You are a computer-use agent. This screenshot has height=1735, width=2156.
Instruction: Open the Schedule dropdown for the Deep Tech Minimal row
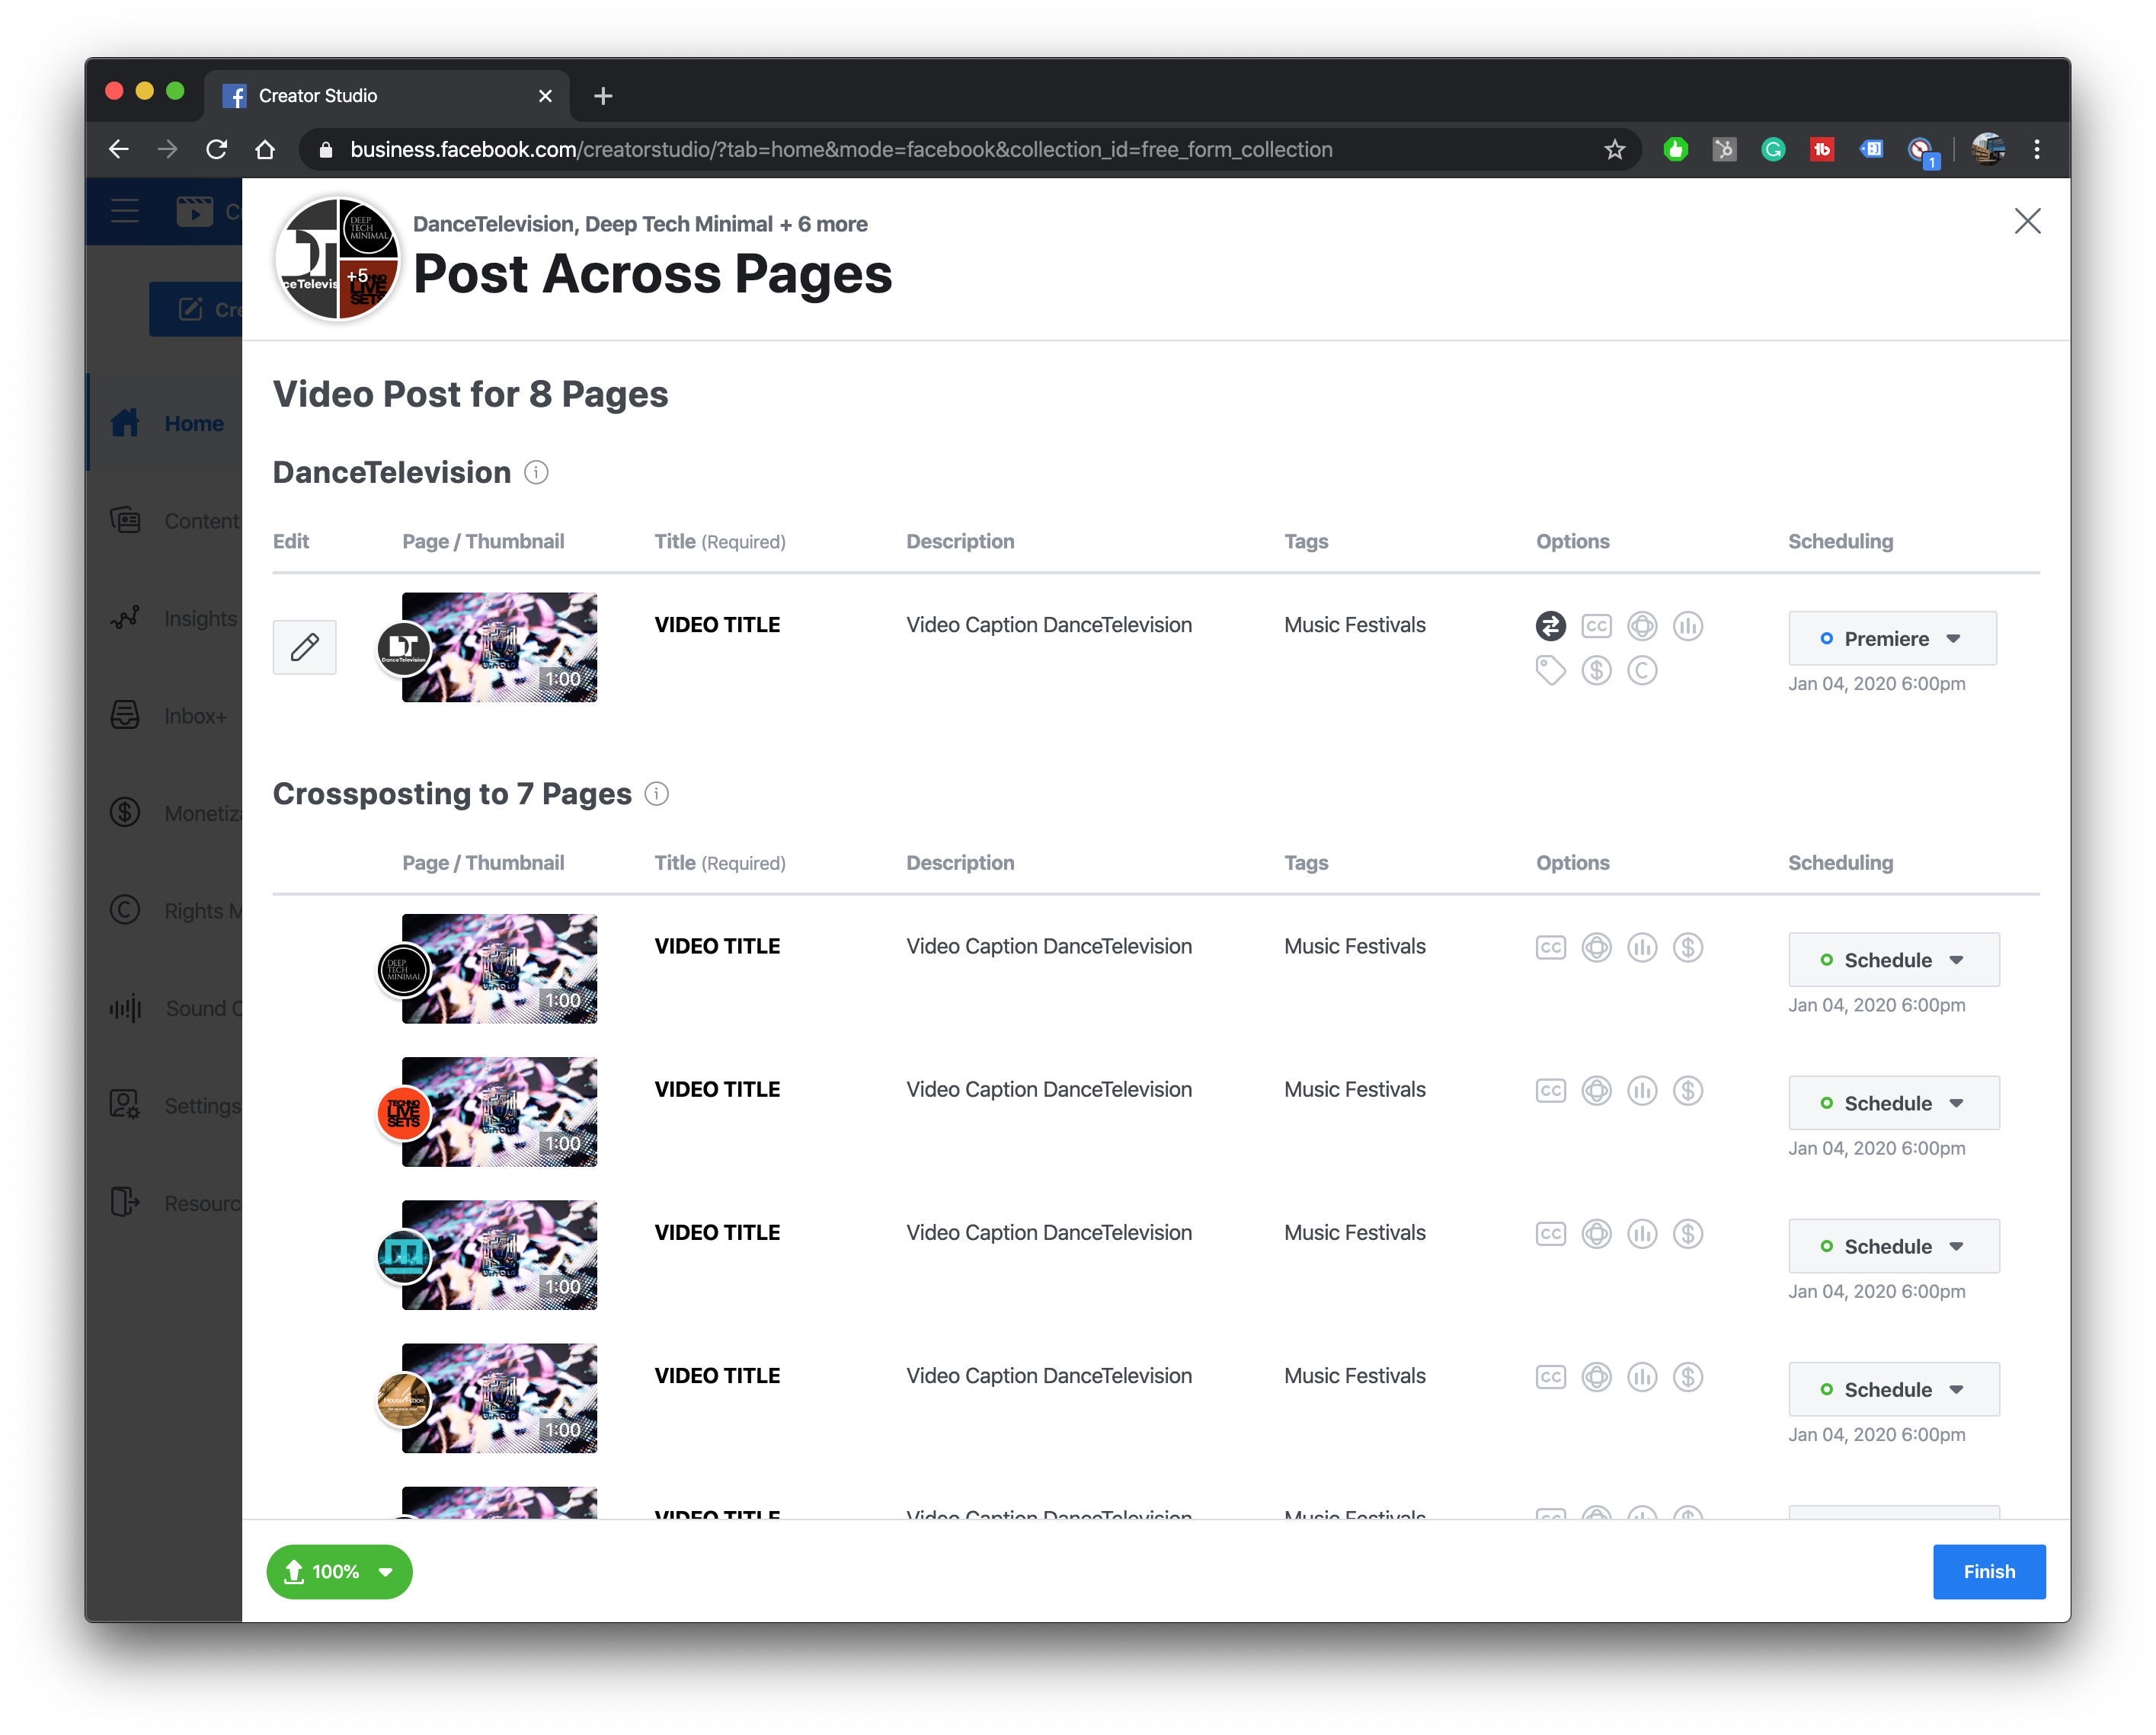point(1893,960)
